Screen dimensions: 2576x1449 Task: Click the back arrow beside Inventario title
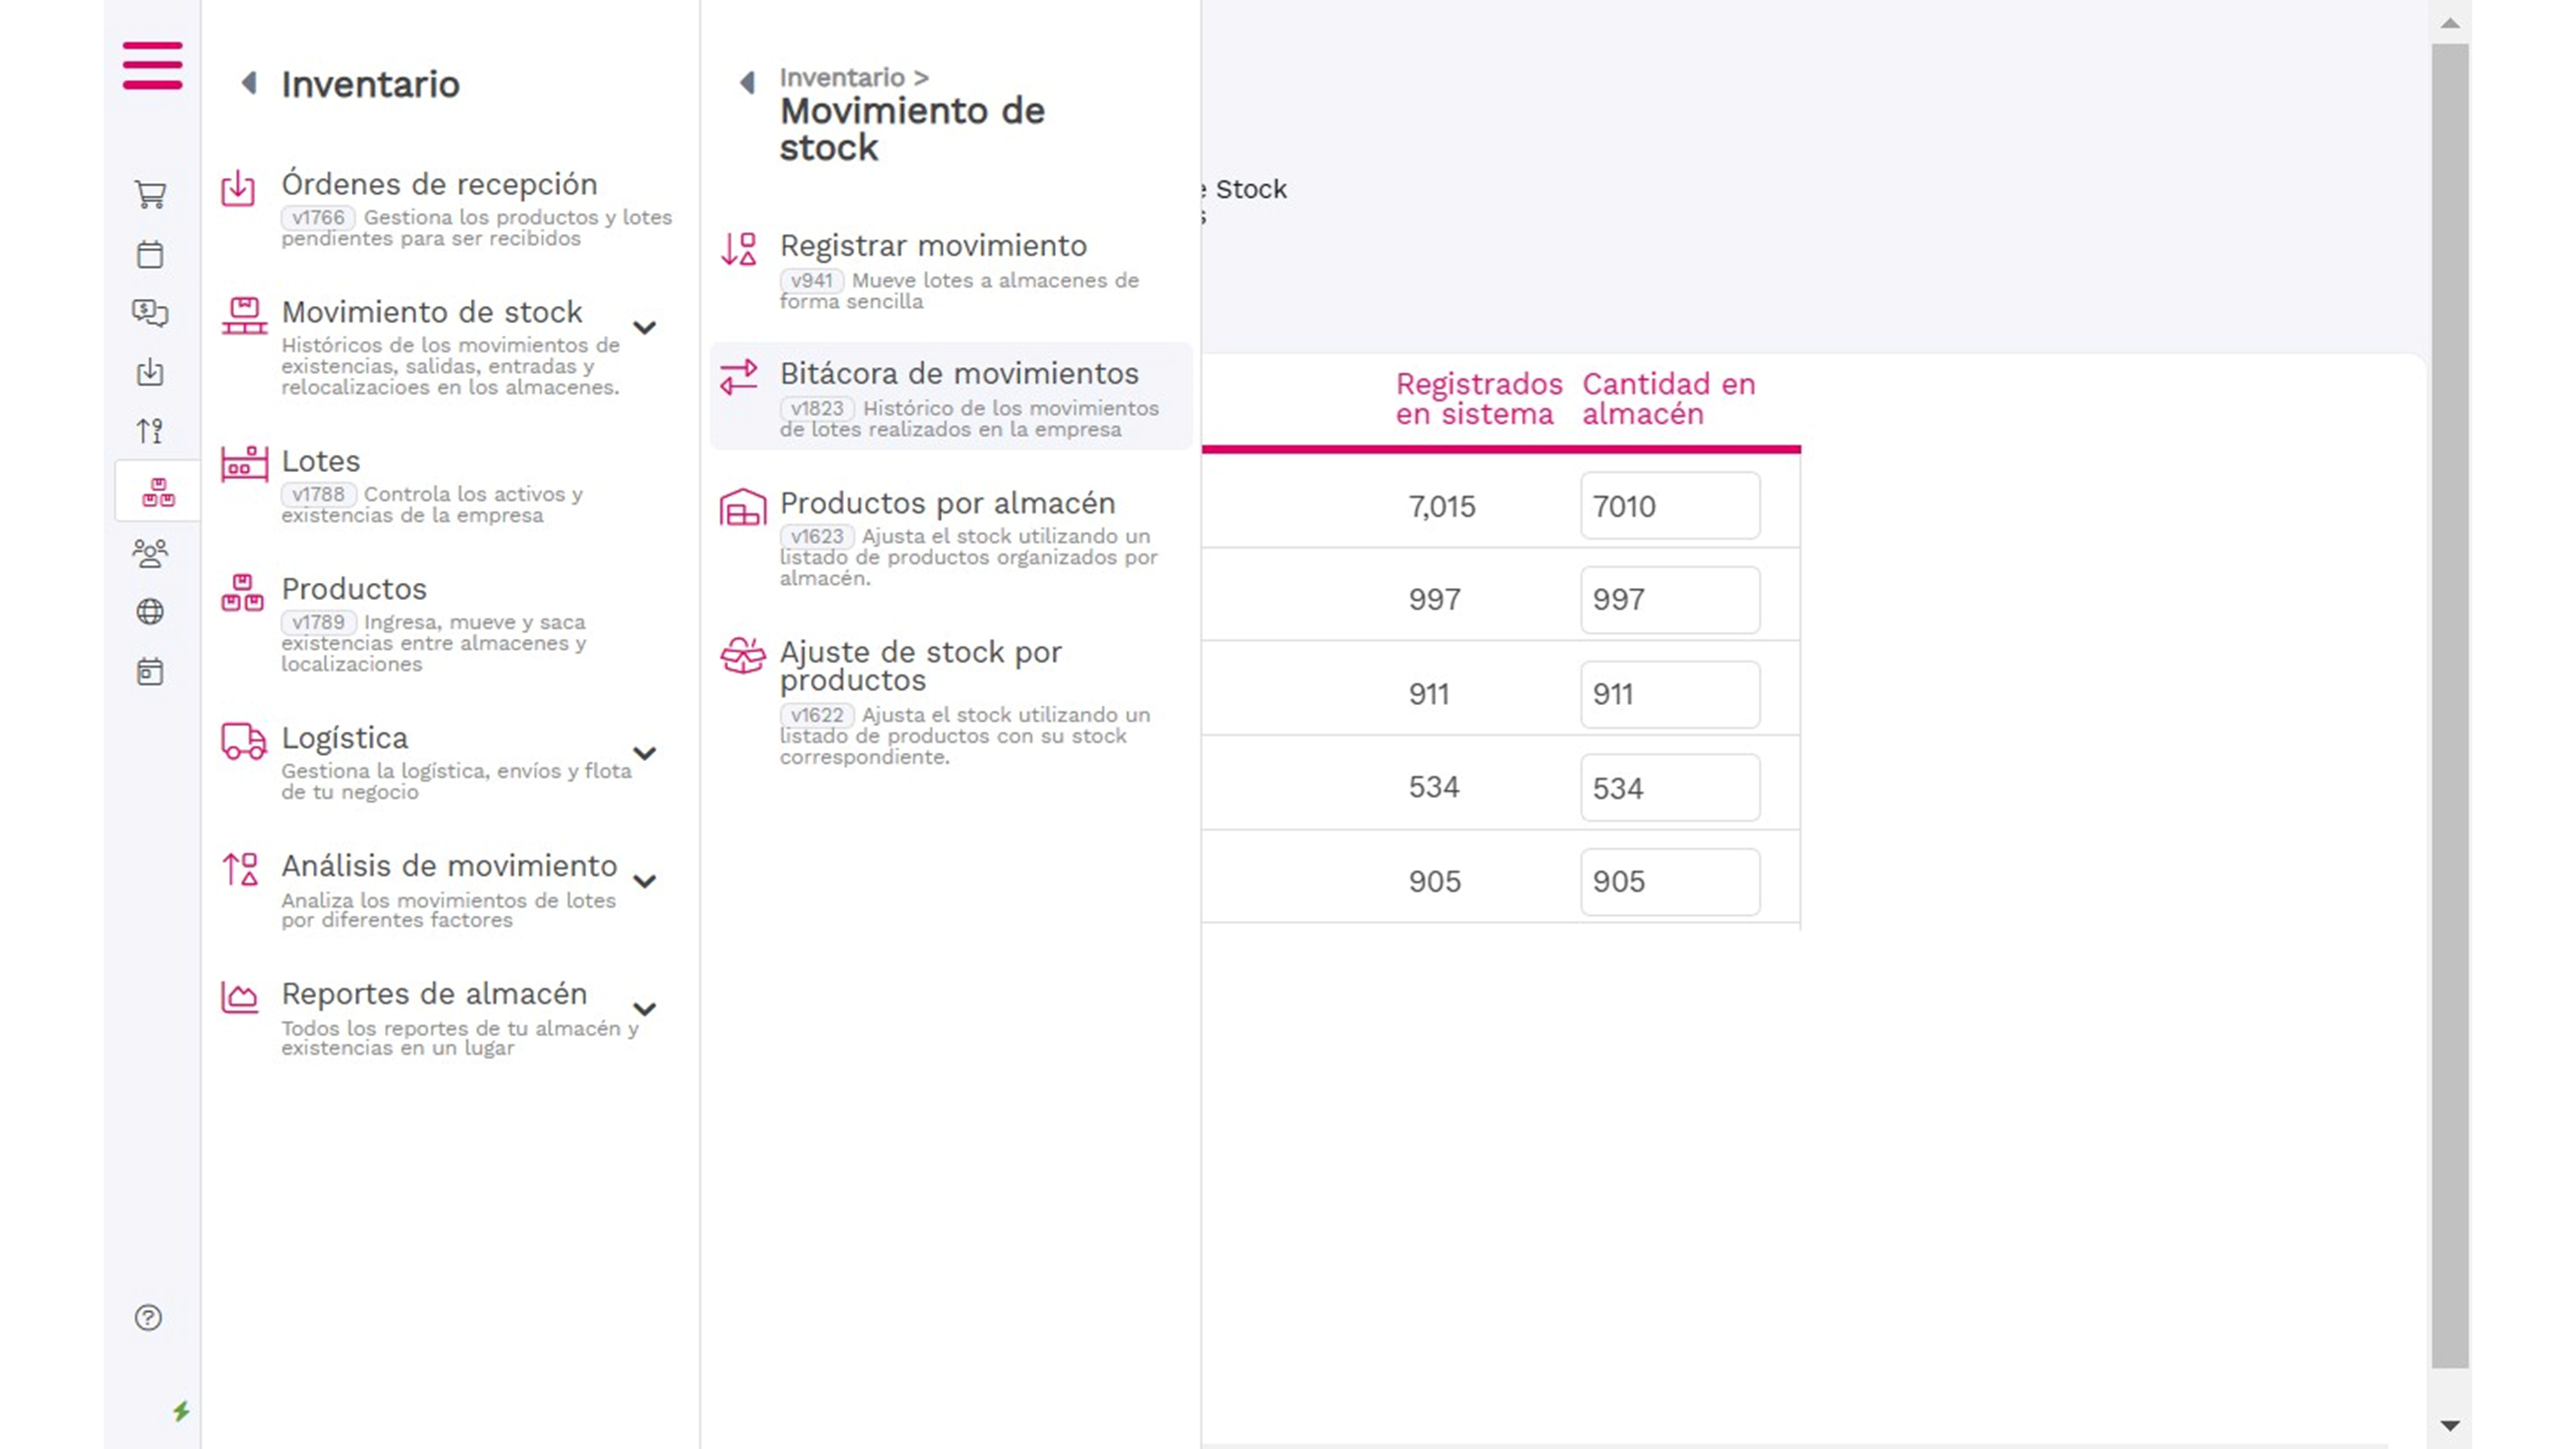point(249,83)
